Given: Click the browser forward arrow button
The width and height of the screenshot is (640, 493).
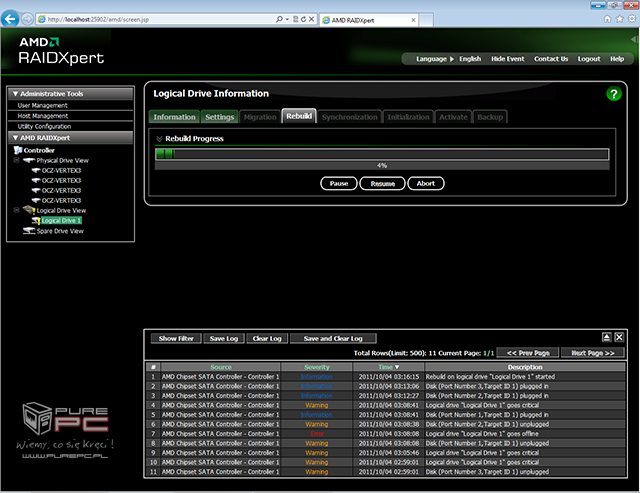Looking at the screenshot, I should [x=27, y=19].
